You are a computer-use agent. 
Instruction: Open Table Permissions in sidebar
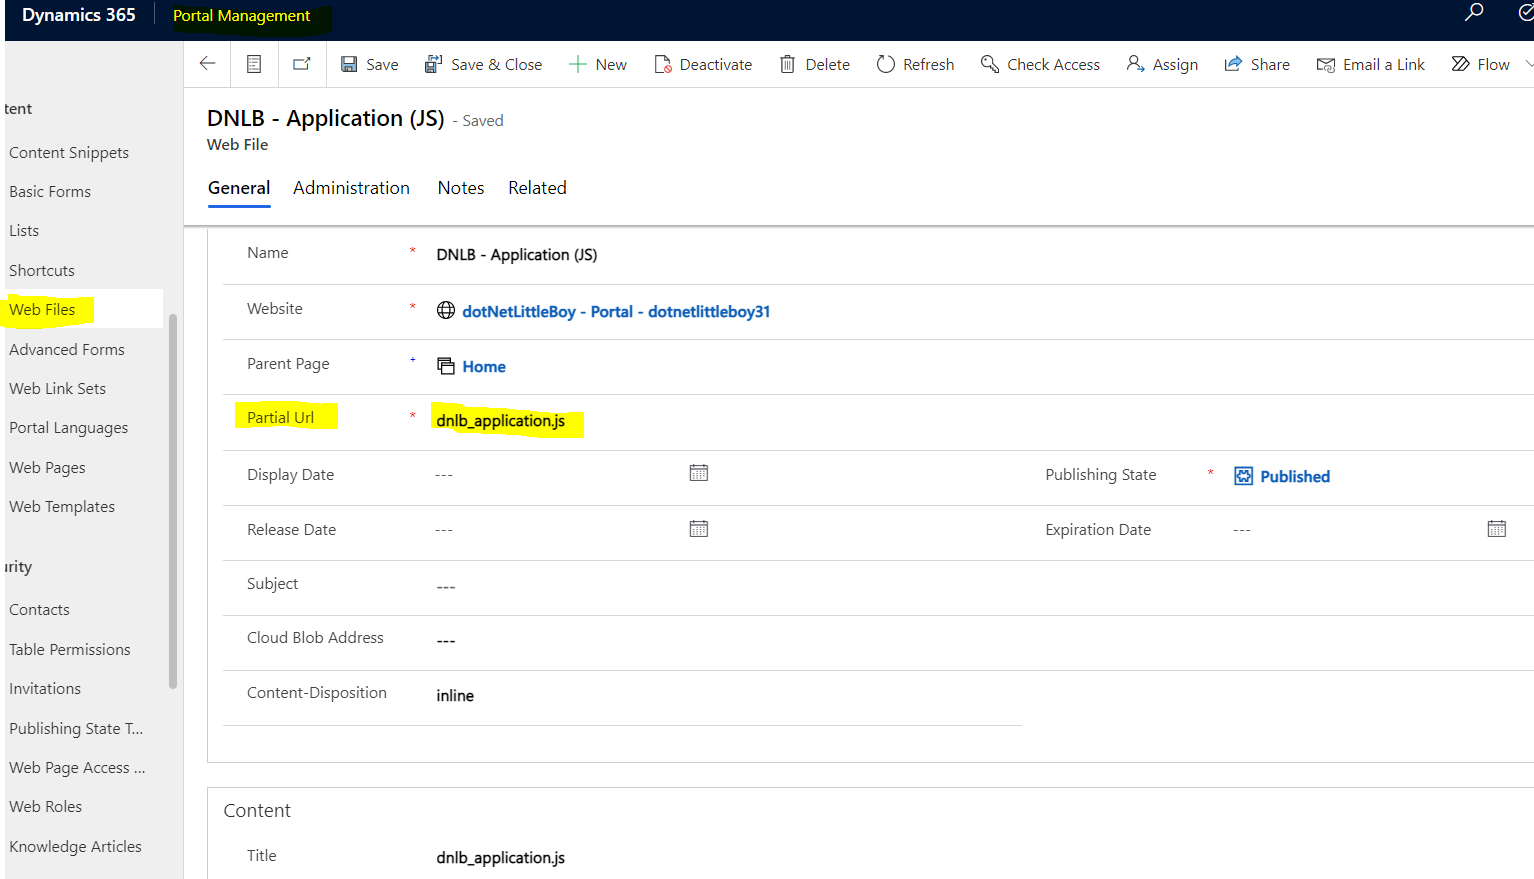tap(70, 650)
